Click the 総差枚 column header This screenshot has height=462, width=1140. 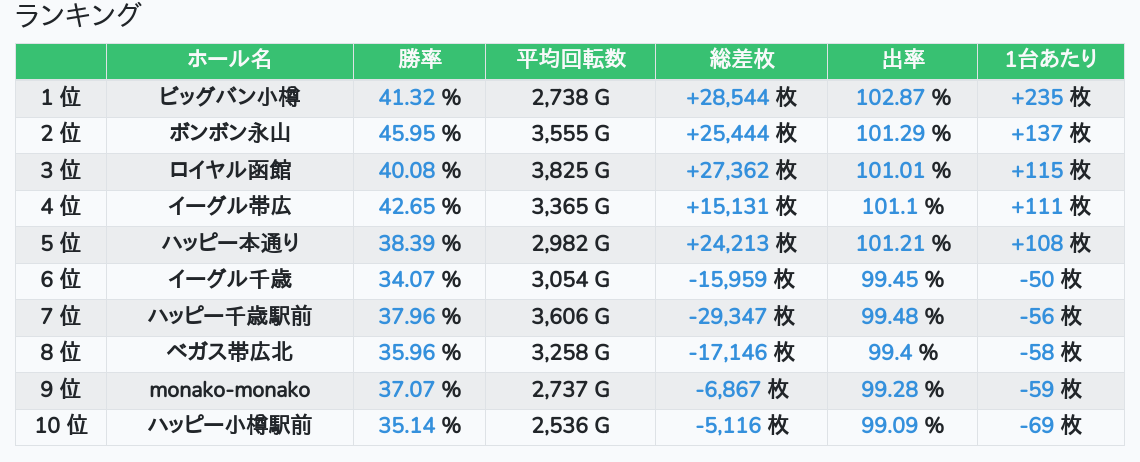pos(741,60)
